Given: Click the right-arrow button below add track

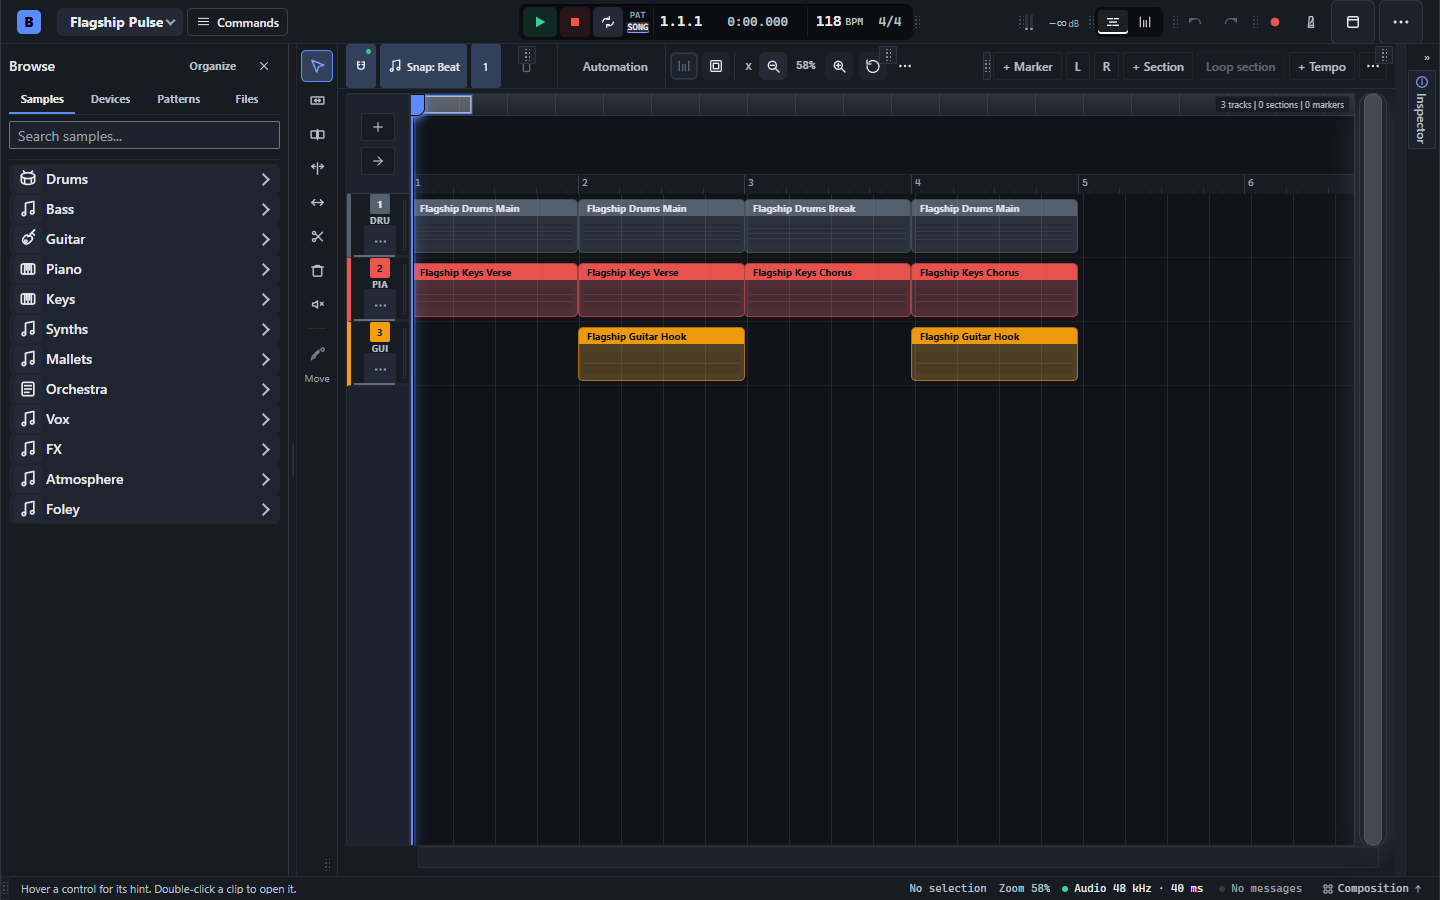Looking at the screenshot, I should click(x=378, y=161).
